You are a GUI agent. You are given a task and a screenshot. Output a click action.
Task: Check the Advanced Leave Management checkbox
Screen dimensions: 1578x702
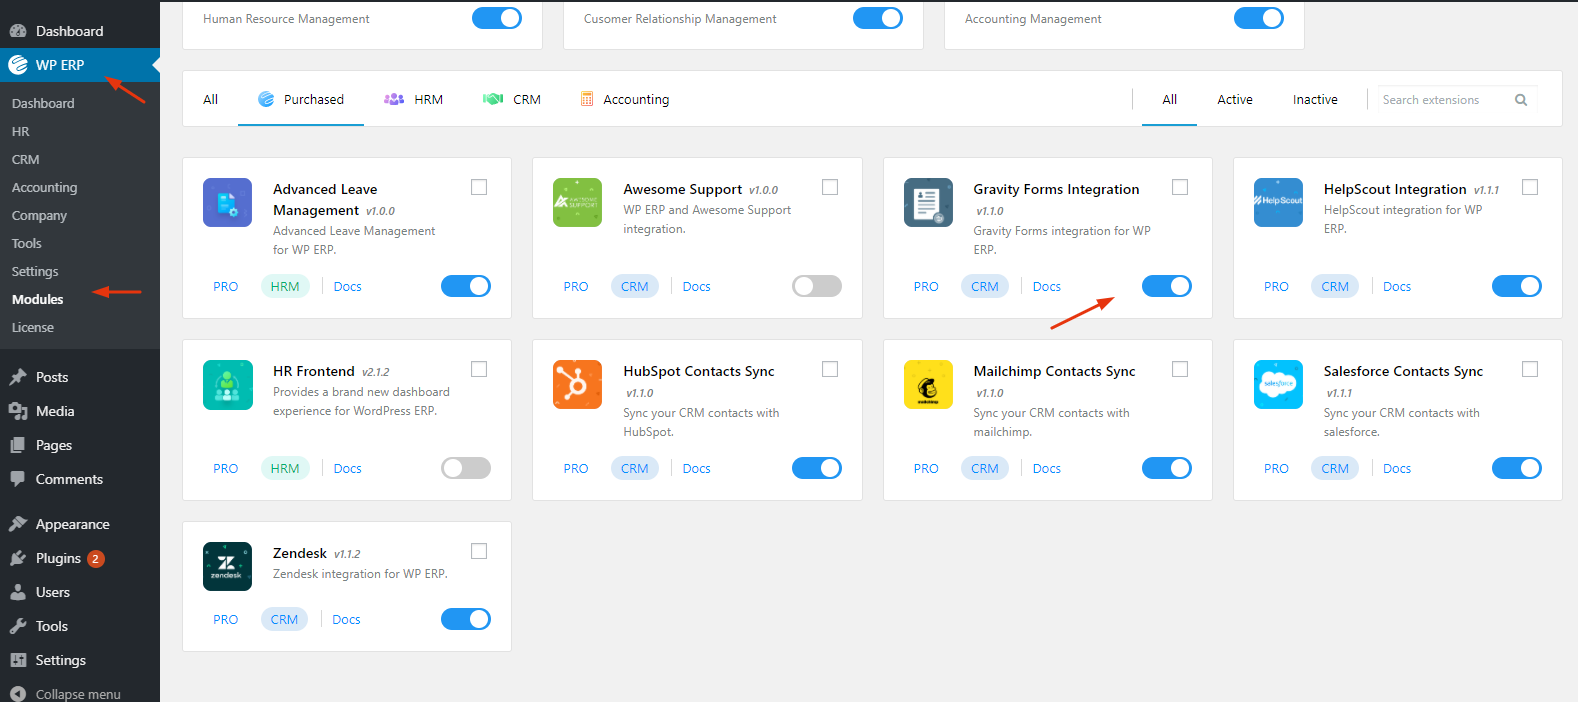point(479,187)
